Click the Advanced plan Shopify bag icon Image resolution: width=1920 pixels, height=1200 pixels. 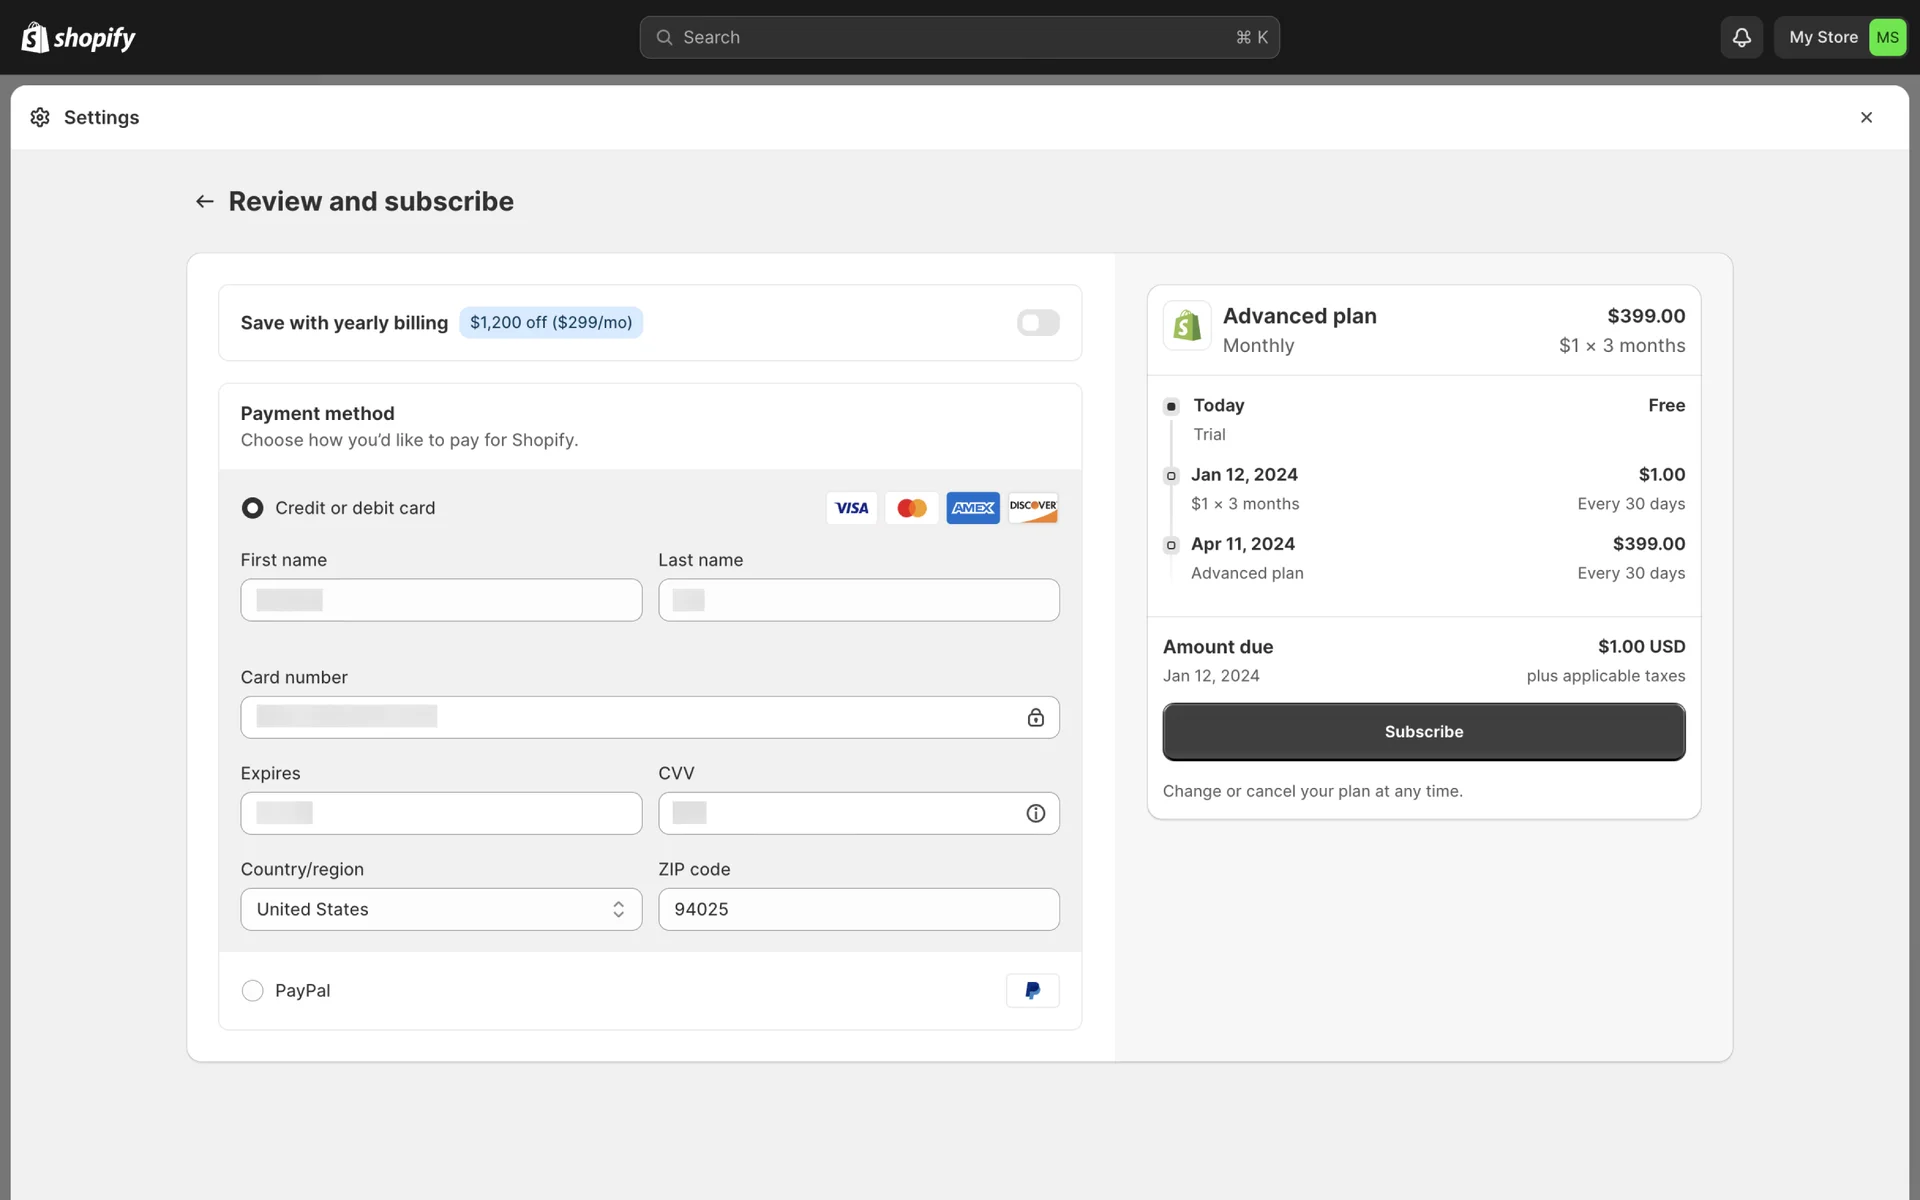[x=1187, y=326]
